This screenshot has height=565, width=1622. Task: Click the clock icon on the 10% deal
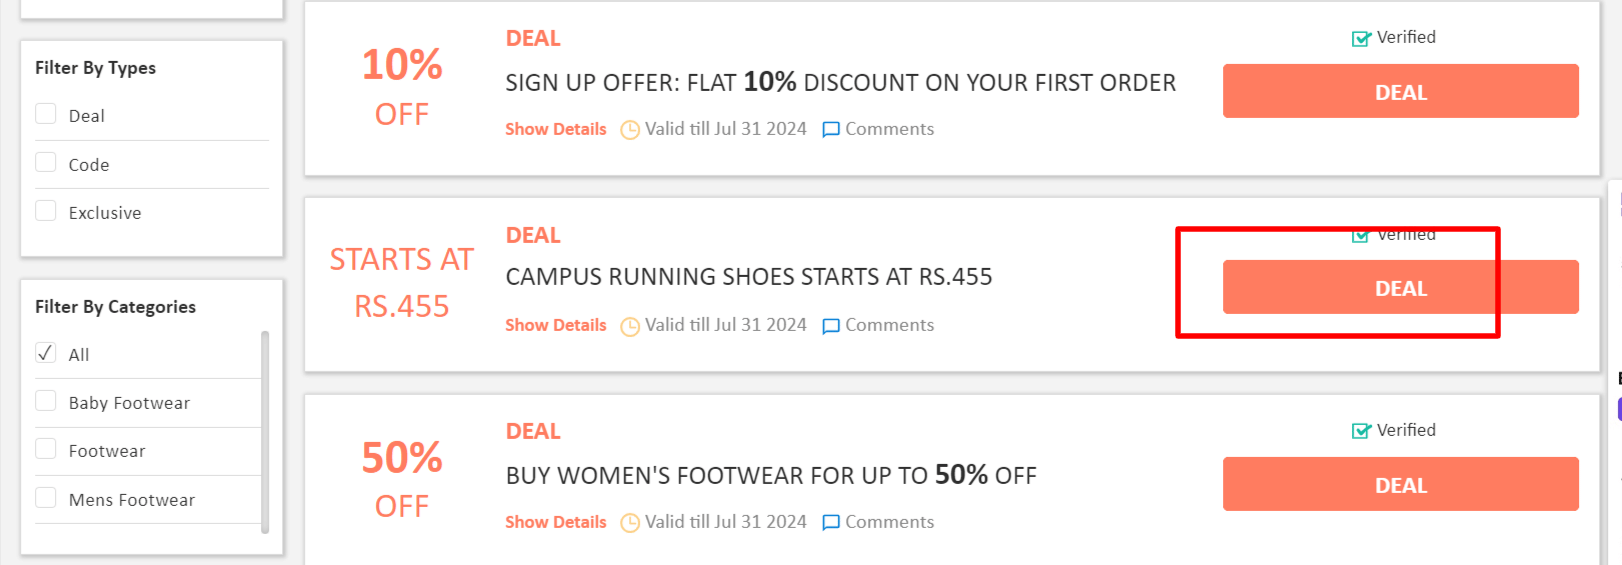[630, 130]
